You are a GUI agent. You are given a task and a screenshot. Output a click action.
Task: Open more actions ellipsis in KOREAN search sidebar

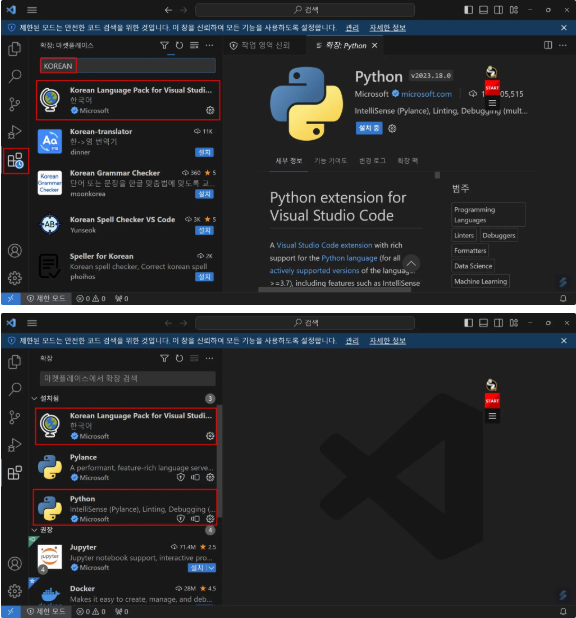[209, 45]
